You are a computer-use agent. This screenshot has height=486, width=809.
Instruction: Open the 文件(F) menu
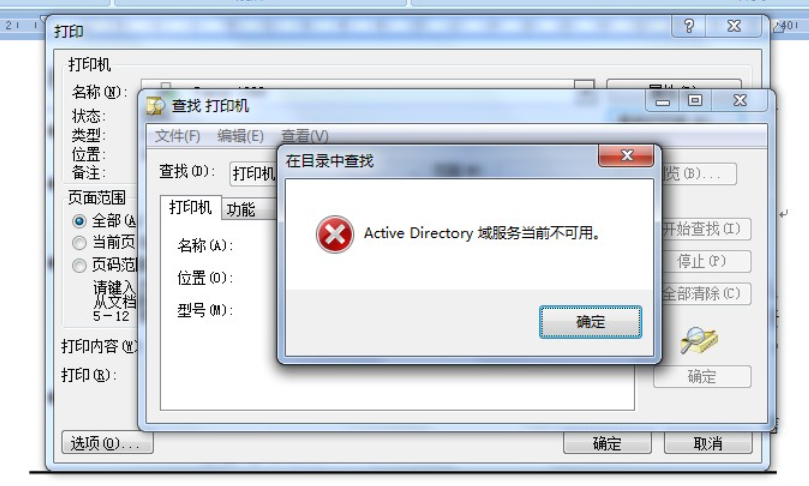coord(177,136)
